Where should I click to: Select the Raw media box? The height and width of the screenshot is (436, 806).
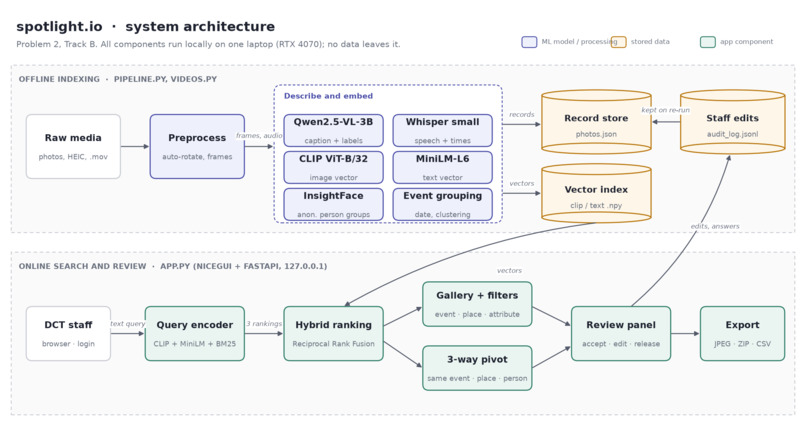point(73,147)
